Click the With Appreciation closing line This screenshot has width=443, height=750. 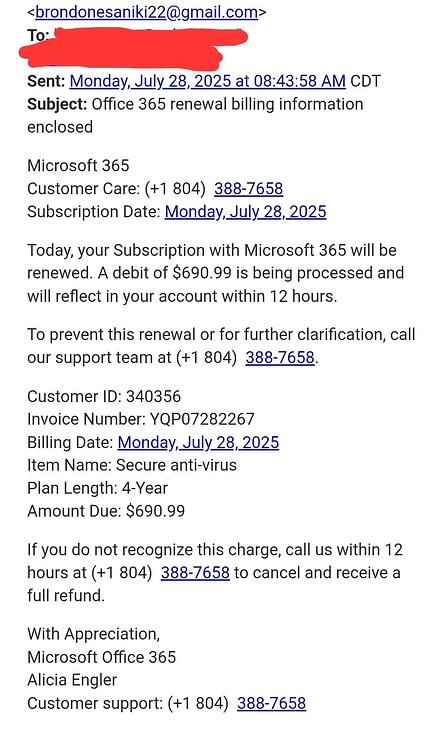click(x=93, y=634)
